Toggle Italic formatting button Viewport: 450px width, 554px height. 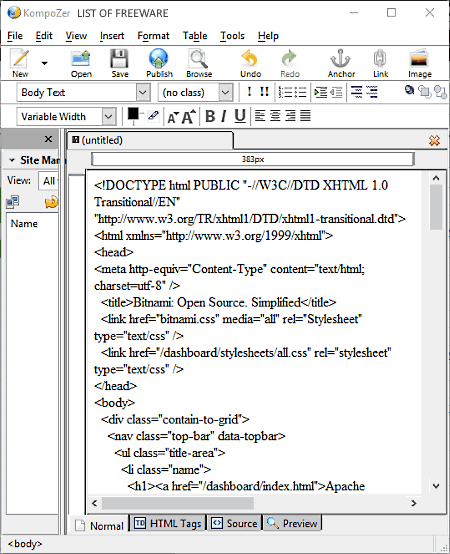(224, 116)
